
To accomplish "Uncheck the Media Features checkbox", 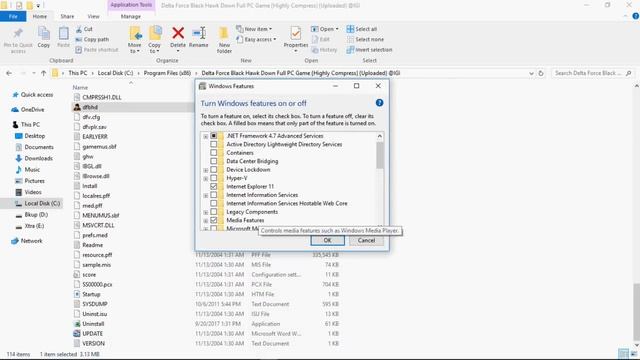I will point(213,220).
